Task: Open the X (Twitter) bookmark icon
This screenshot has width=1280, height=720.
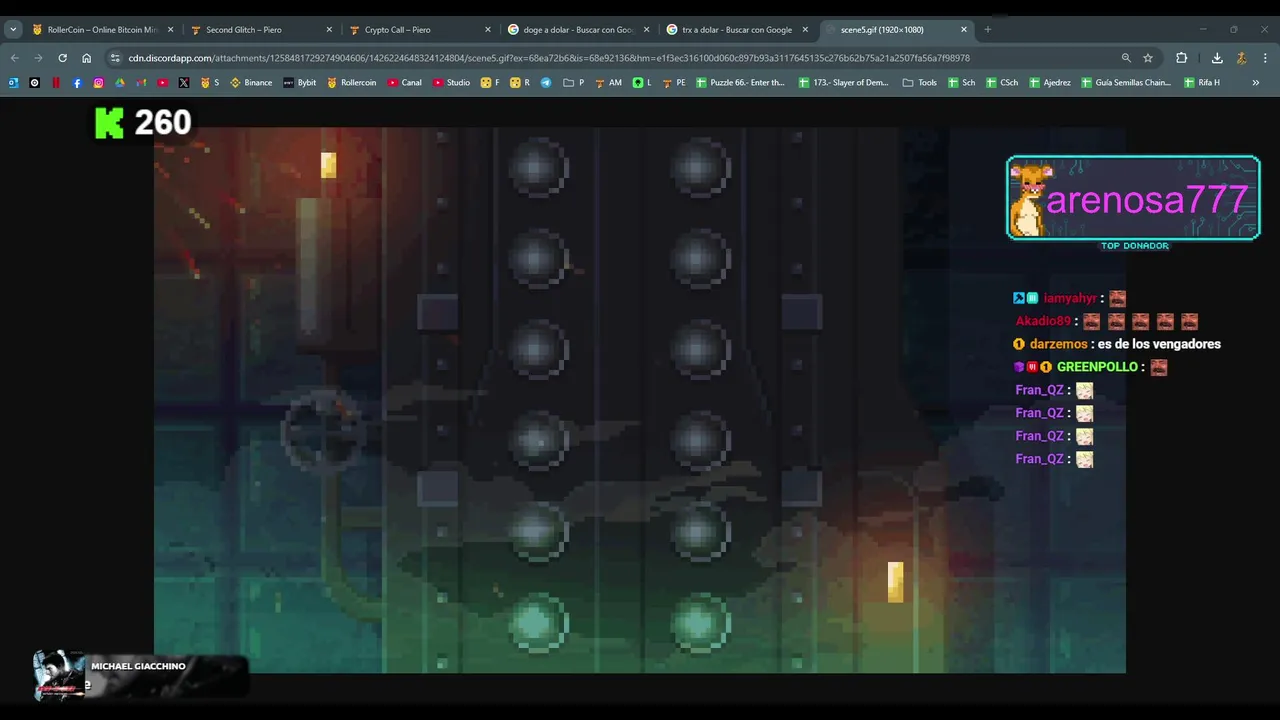Action: pos(184,82)
